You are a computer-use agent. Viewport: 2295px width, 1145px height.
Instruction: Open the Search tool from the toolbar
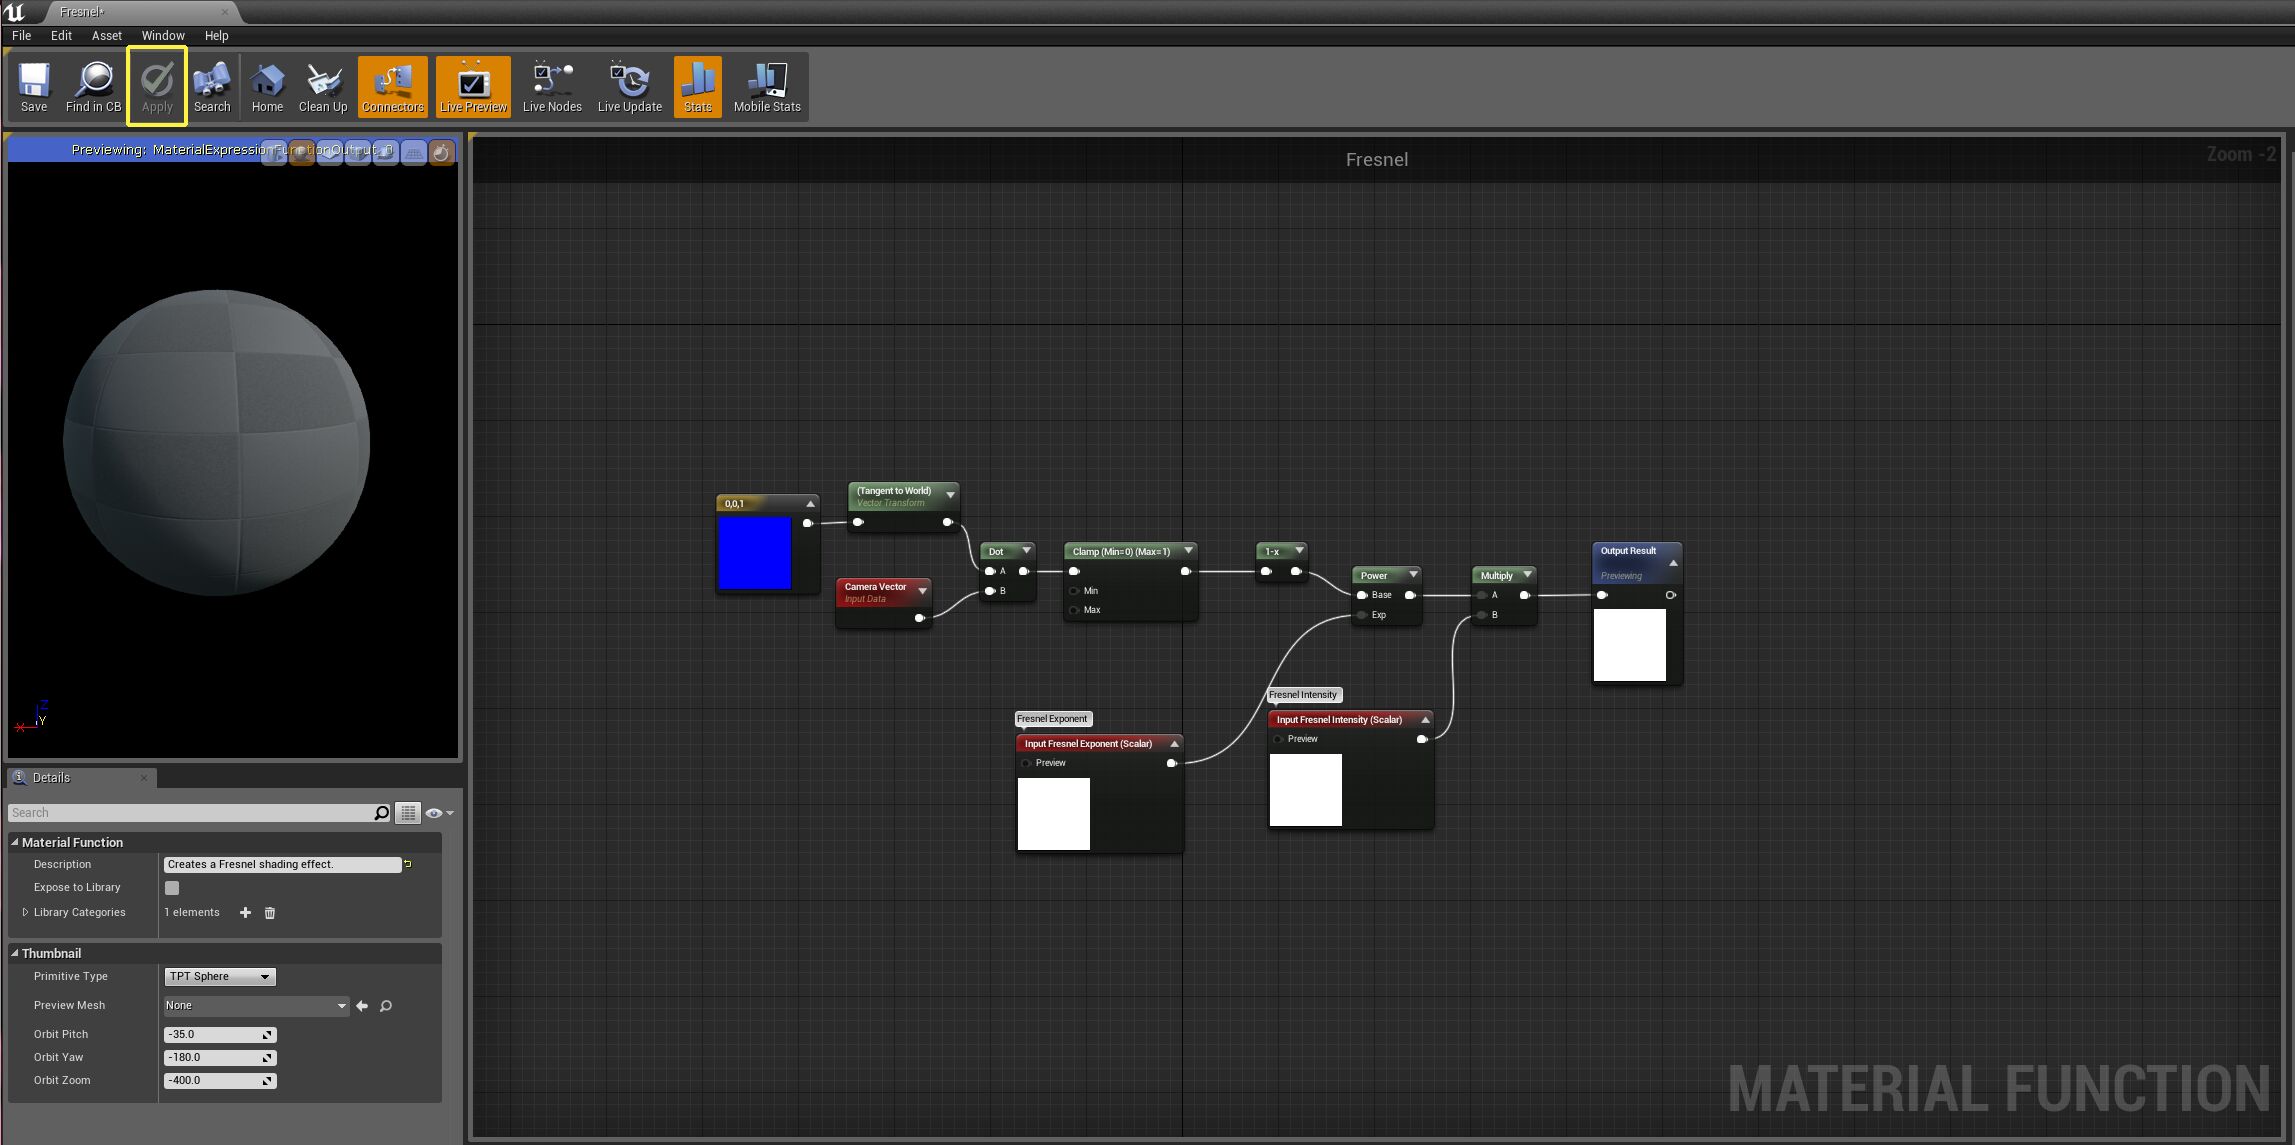(x=212, y=86)
